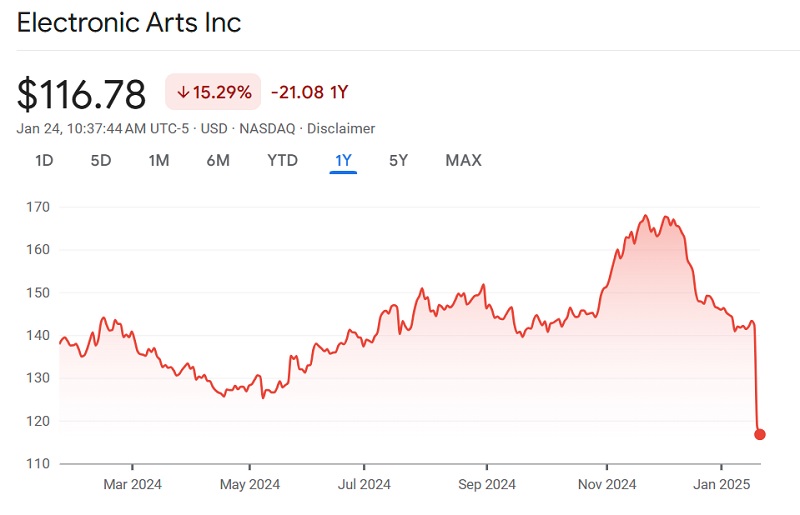The width and height of the screenshot is (800, 515).
Task: Switch chart to 5Y range
Action: click(x=398, y=160)
